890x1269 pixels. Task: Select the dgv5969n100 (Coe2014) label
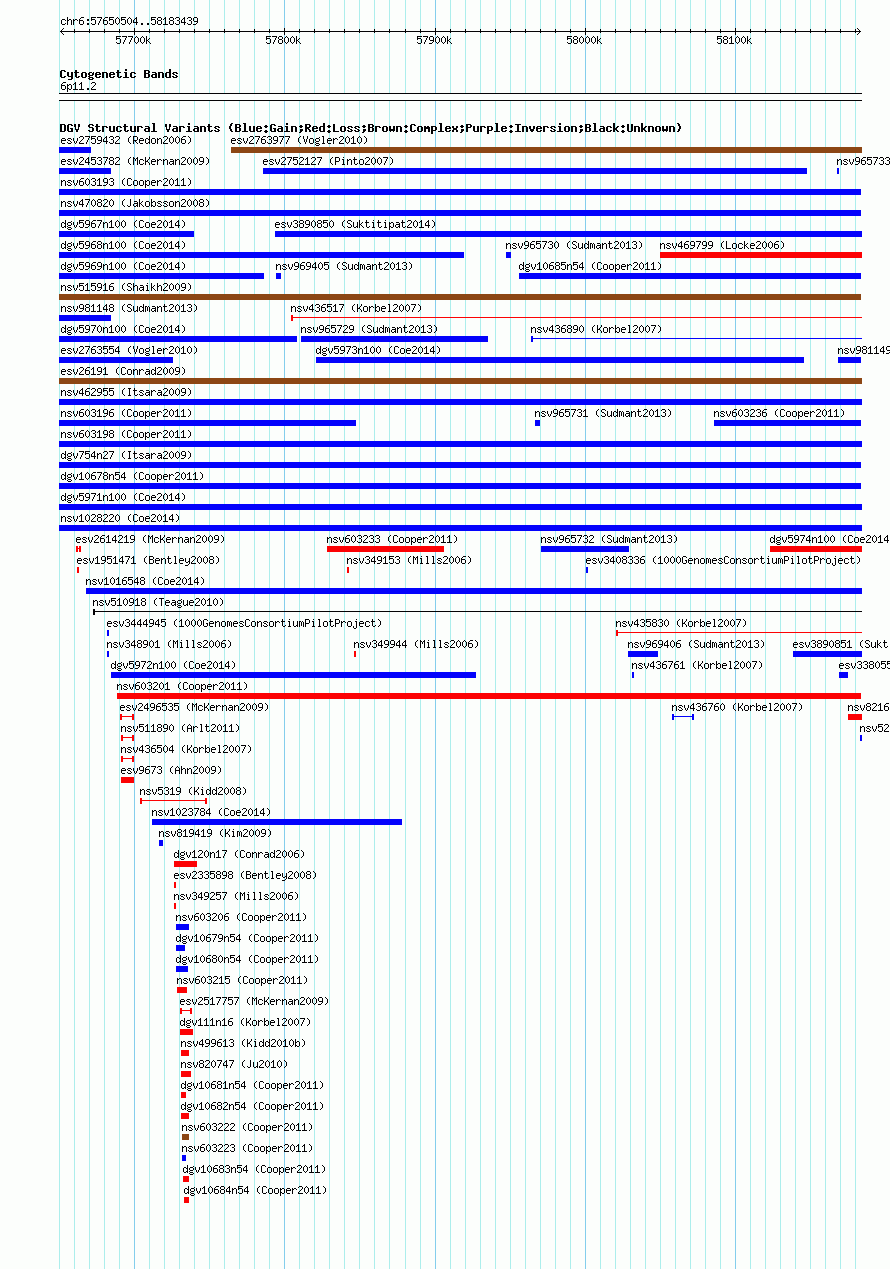point(122,266)
